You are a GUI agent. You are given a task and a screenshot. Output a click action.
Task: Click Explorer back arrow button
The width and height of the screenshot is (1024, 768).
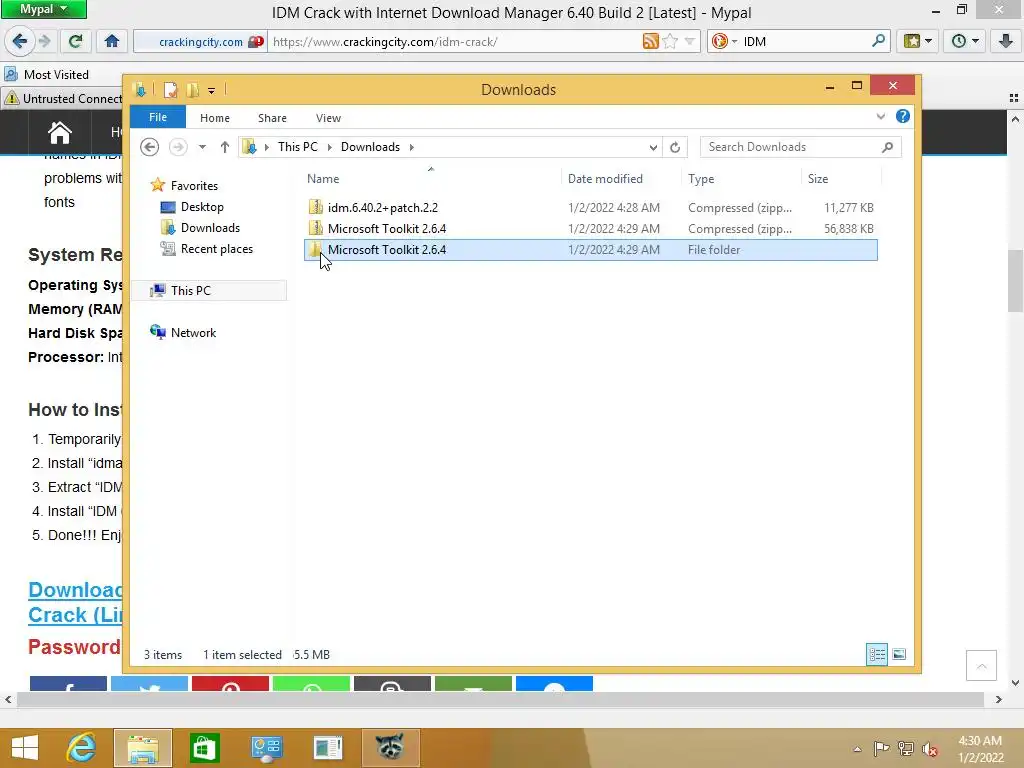[150, 147]
